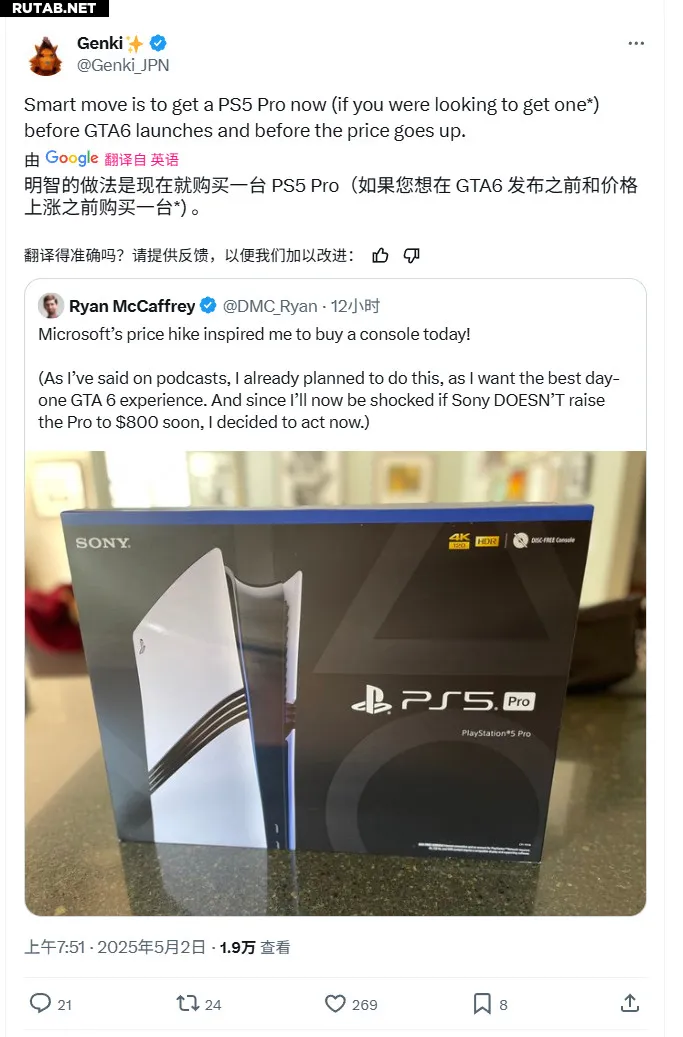Click the Google translation attribution logo
This screenshot has width=683, height=1037.
tap(71, 159)
